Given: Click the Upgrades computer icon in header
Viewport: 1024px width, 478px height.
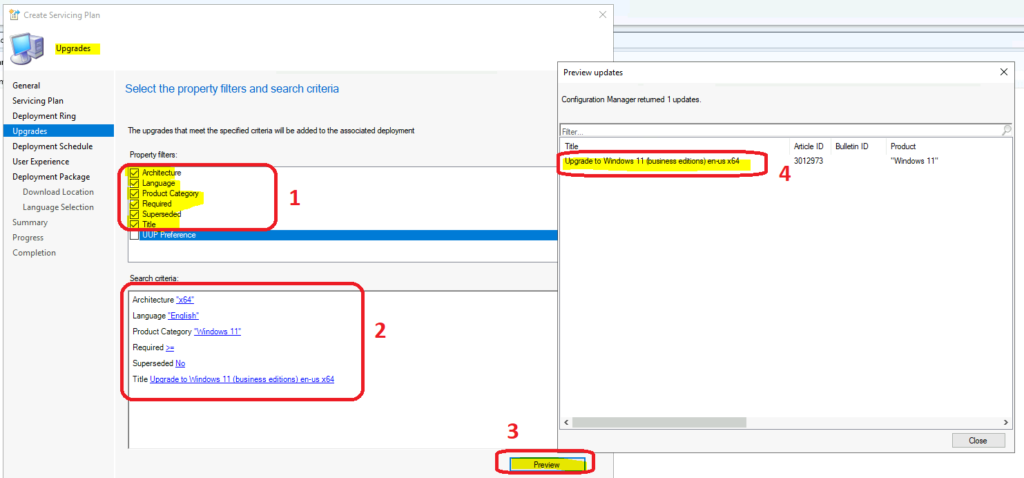Looking at the screenshot, I should point(29,50).
